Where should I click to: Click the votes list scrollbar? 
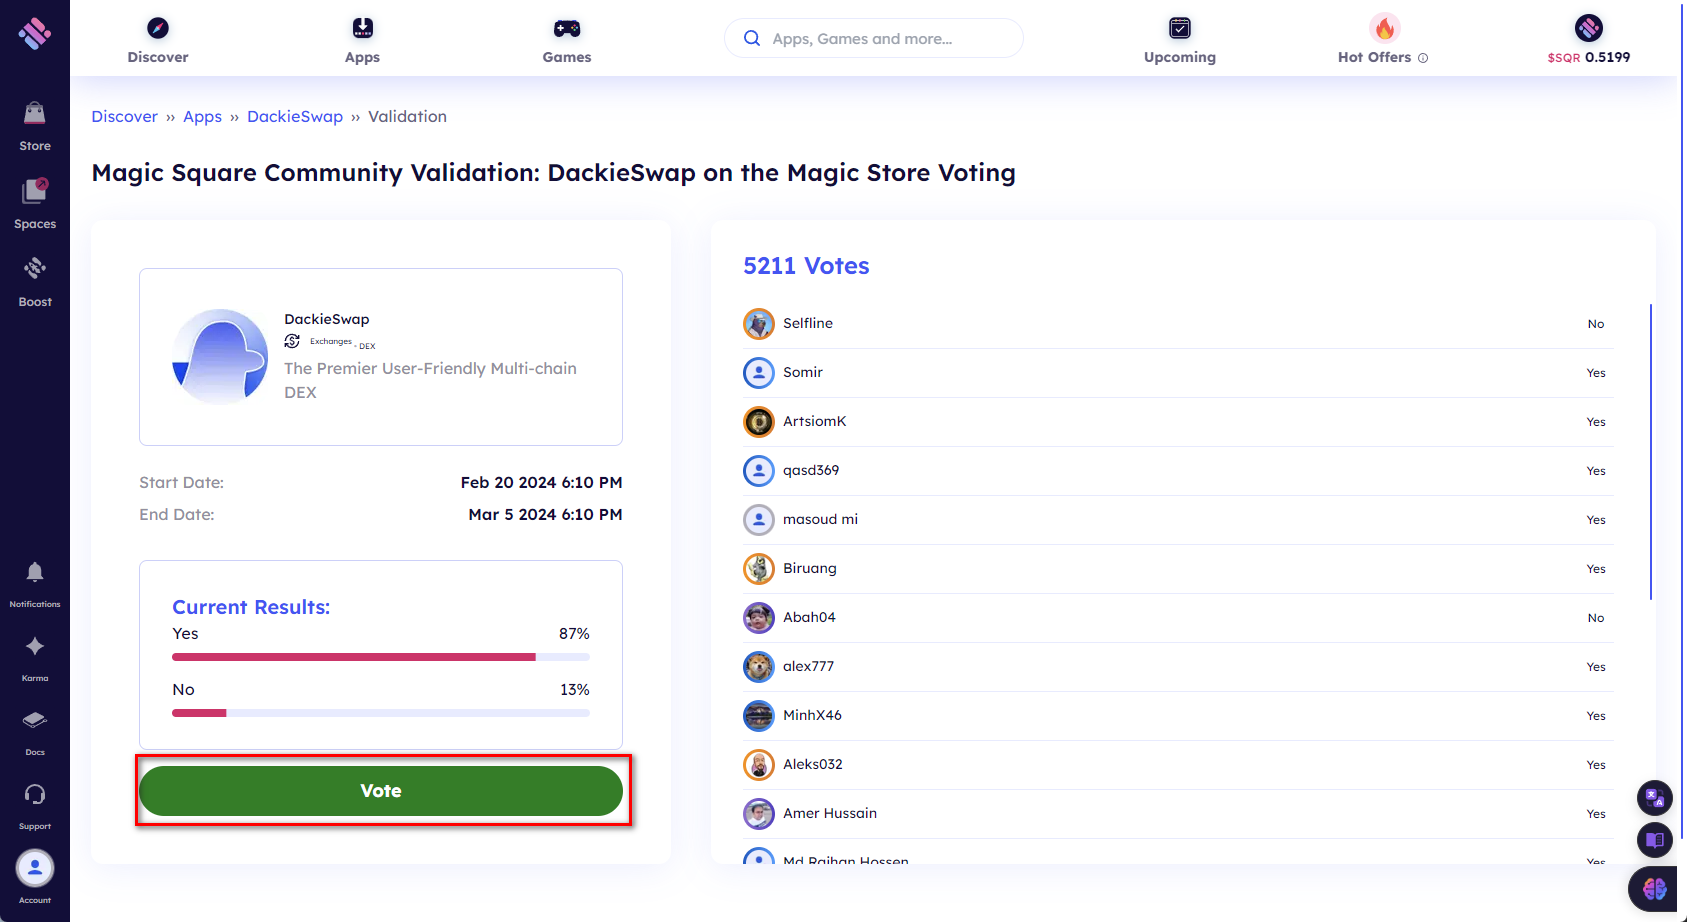[x=1650, y=452]
